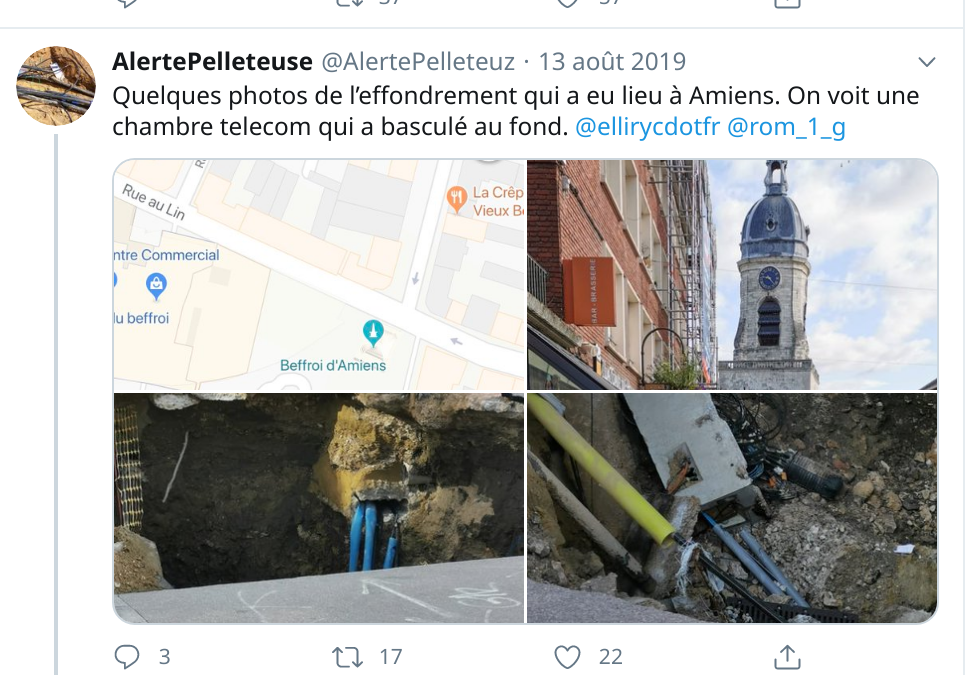Open the share tweet icon
This screenshot has width=971, height=675.
click(787, 656)
